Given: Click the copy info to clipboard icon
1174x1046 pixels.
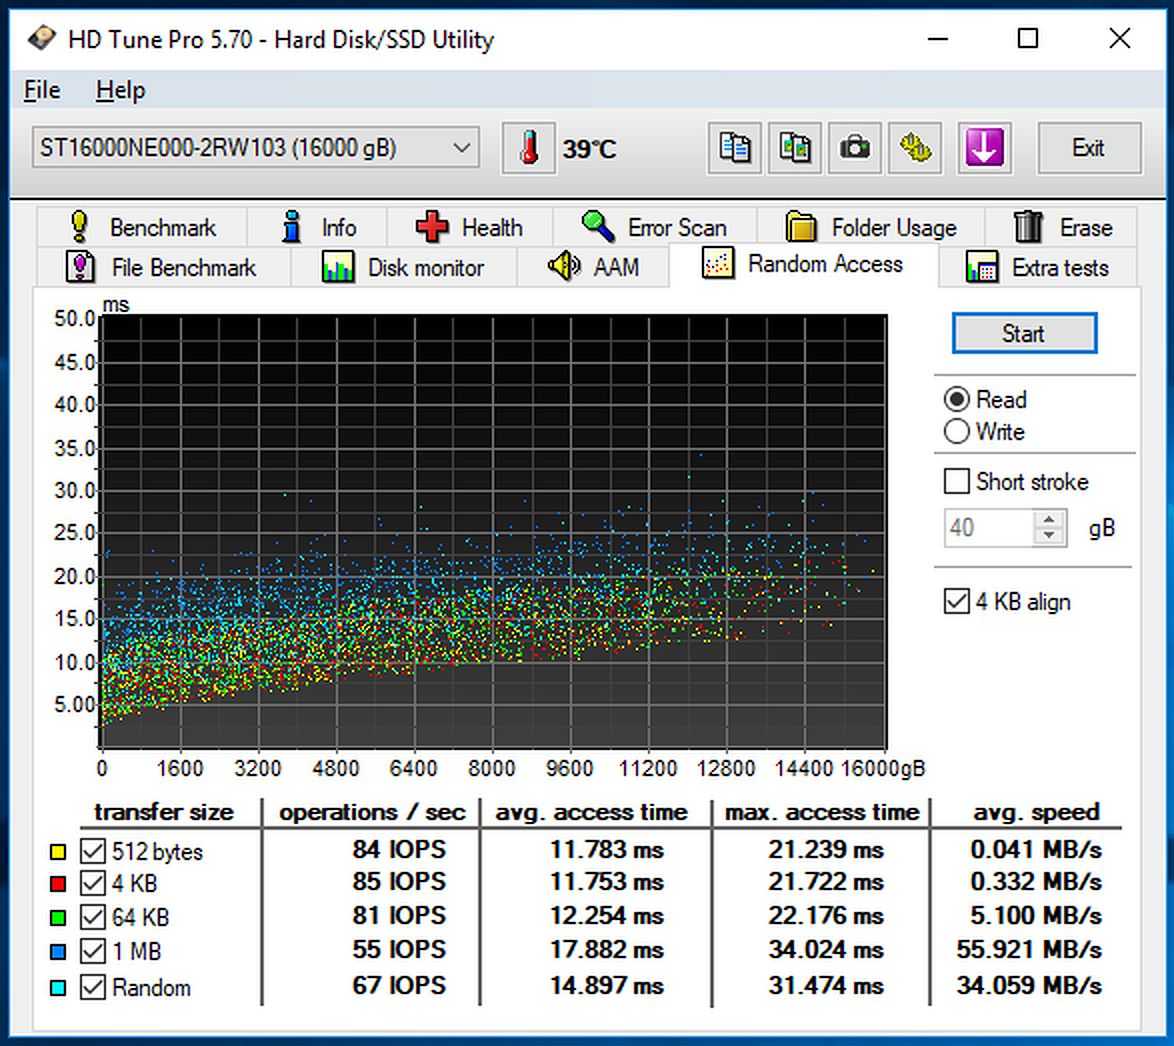Looking at the screenshot, I should 735,149.
